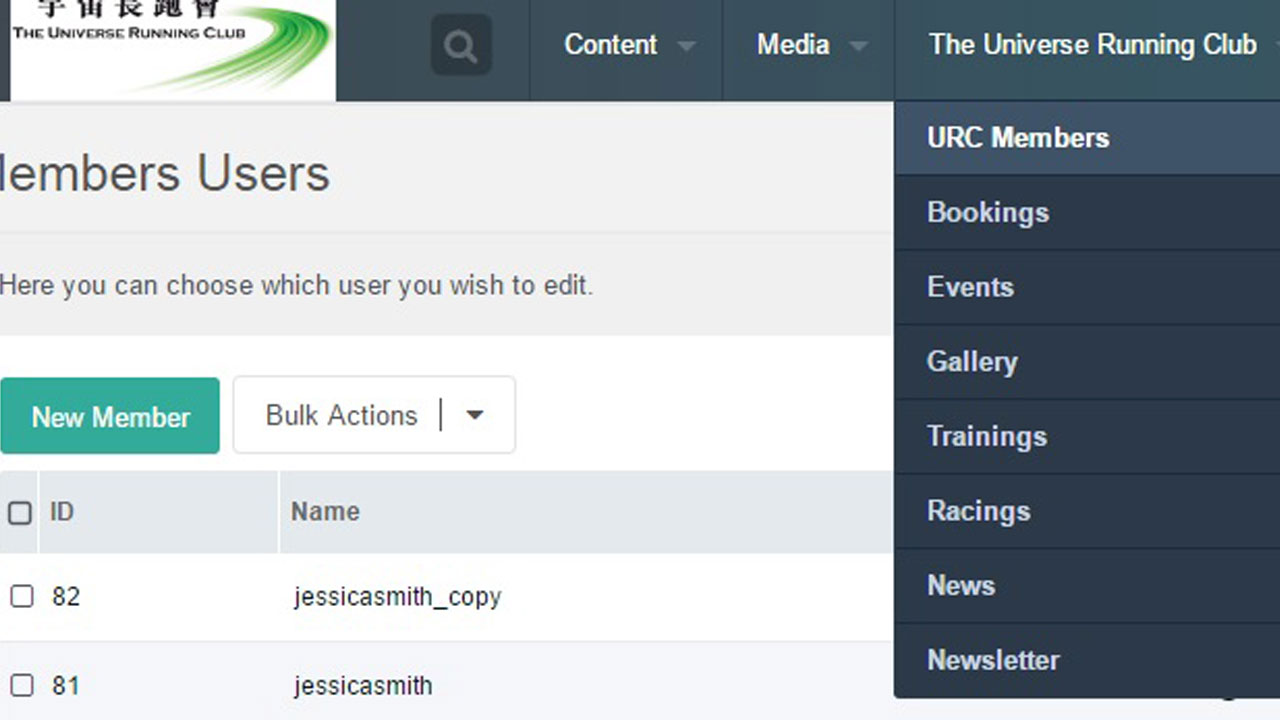Click the ID value 81

tap(66, 686)
